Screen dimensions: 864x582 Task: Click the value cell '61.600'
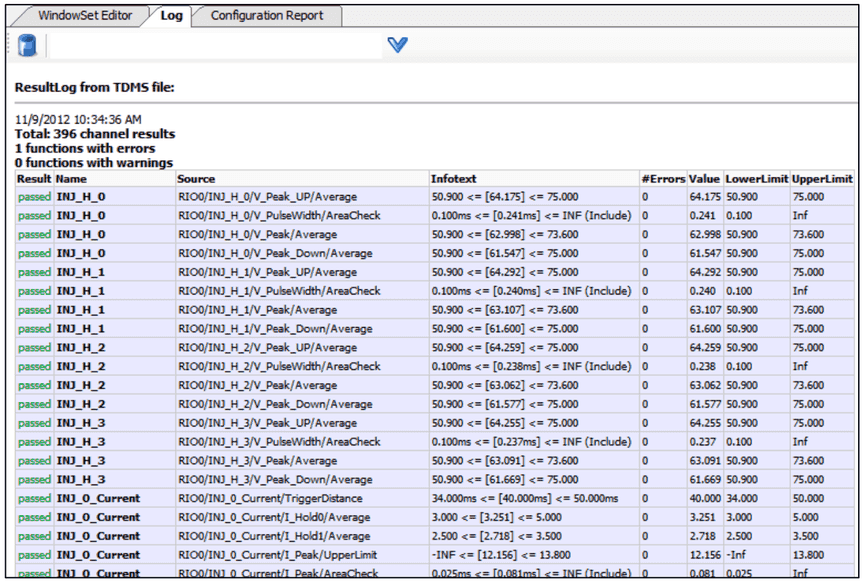705,328
